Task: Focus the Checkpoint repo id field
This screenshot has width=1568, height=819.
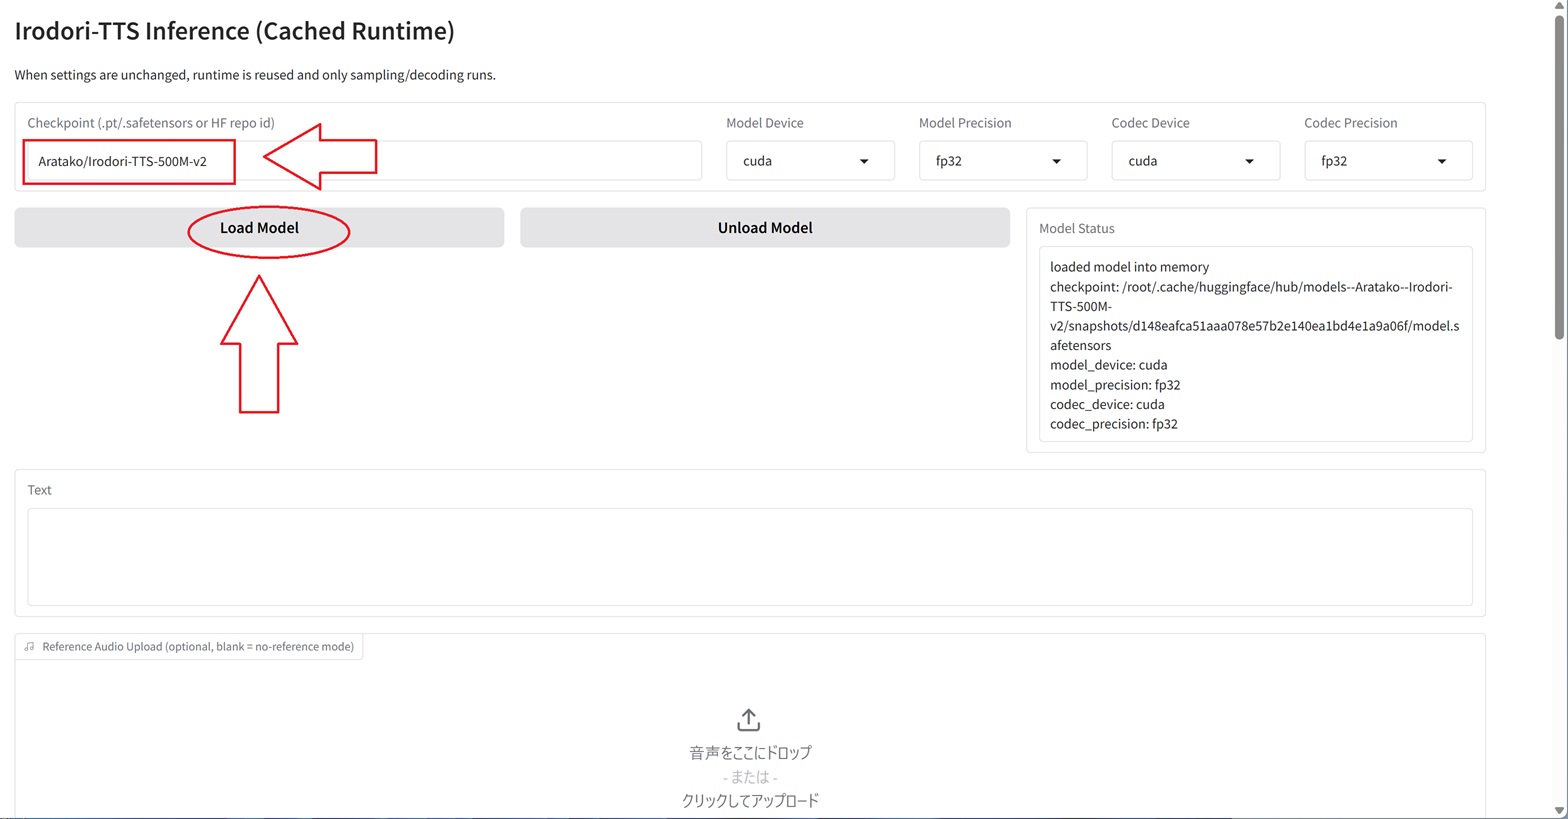Action: point(450,161)
